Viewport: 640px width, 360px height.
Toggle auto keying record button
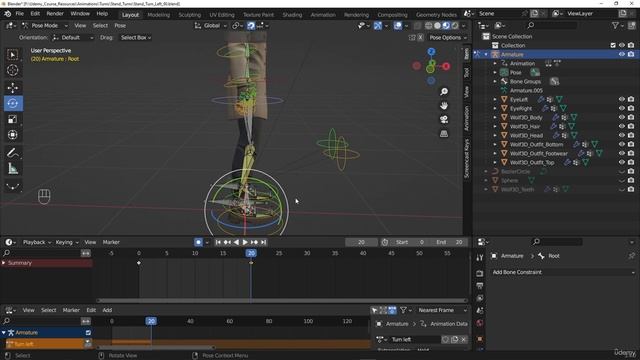(x=198, y=242)
